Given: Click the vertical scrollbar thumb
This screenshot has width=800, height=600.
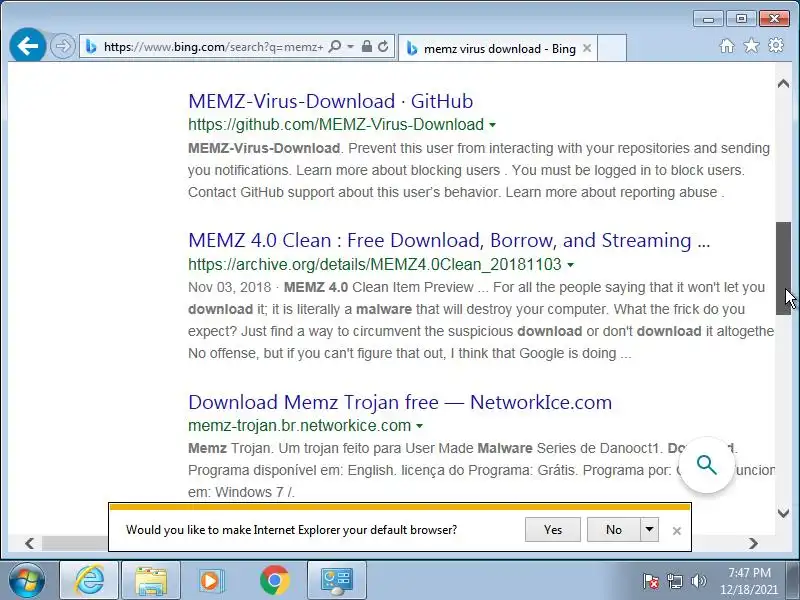Looking at the screenshot, I should click(x=783, y=268).
